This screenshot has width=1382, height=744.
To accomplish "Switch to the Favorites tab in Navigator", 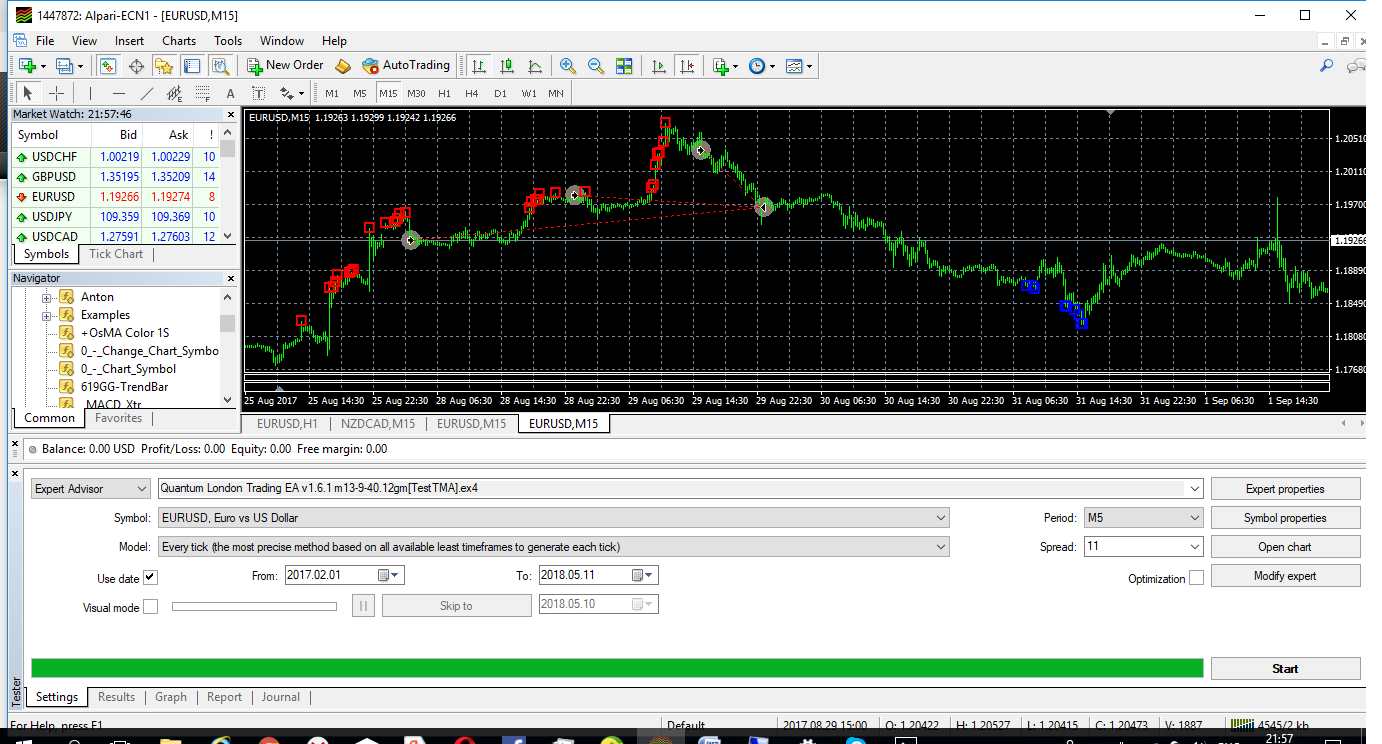I will (x=119, y=418).
